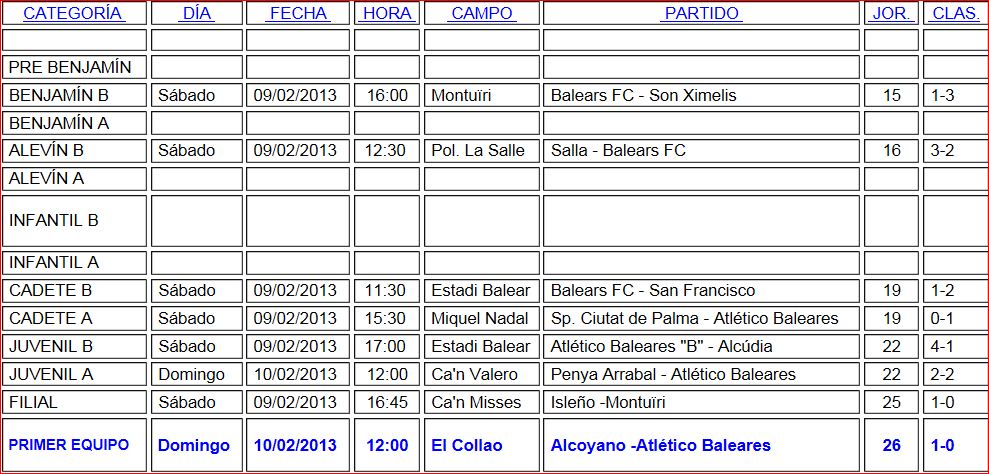Click the Penya Arrabal - Atlético Baleares cell

click(x=673, y=375)
